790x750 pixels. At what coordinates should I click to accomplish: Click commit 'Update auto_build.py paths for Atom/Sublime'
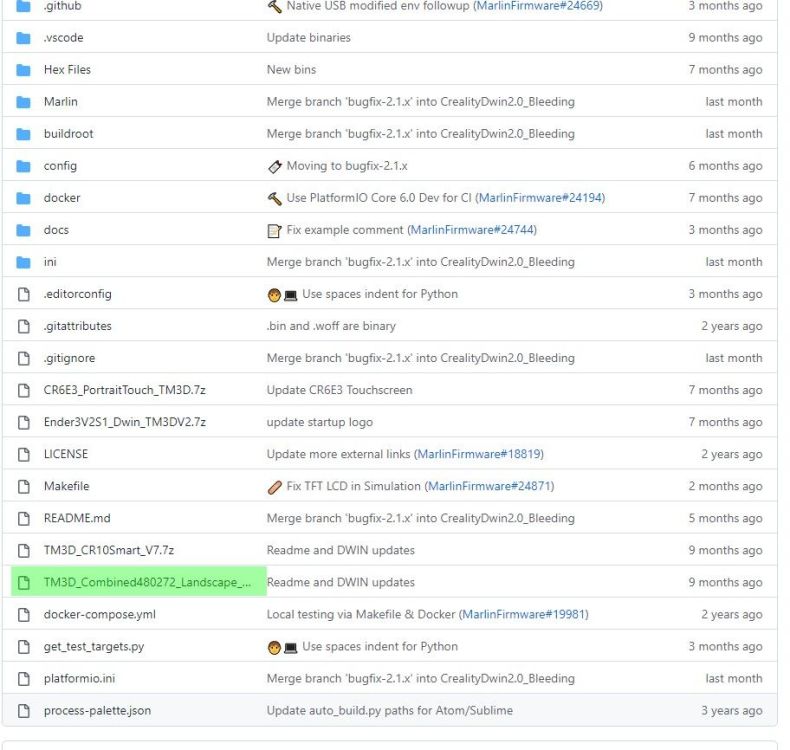389,711
